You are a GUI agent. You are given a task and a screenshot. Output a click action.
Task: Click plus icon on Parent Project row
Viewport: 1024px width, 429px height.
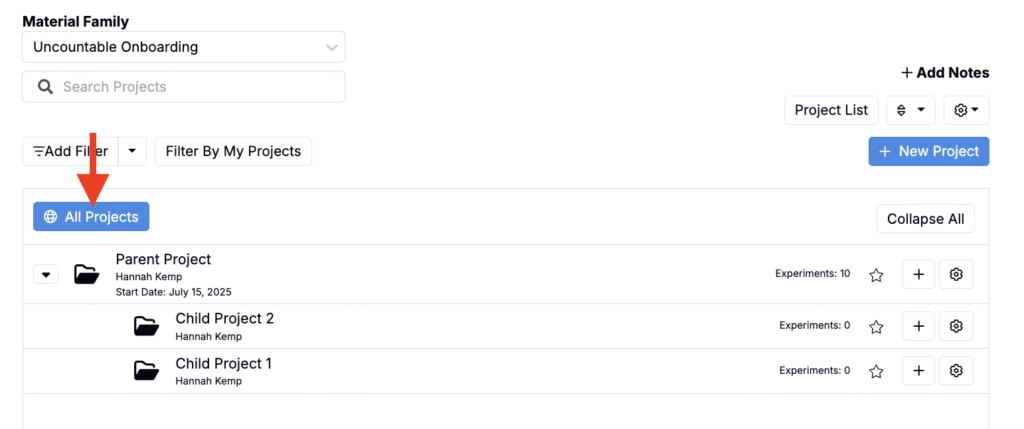coord(918,275)
